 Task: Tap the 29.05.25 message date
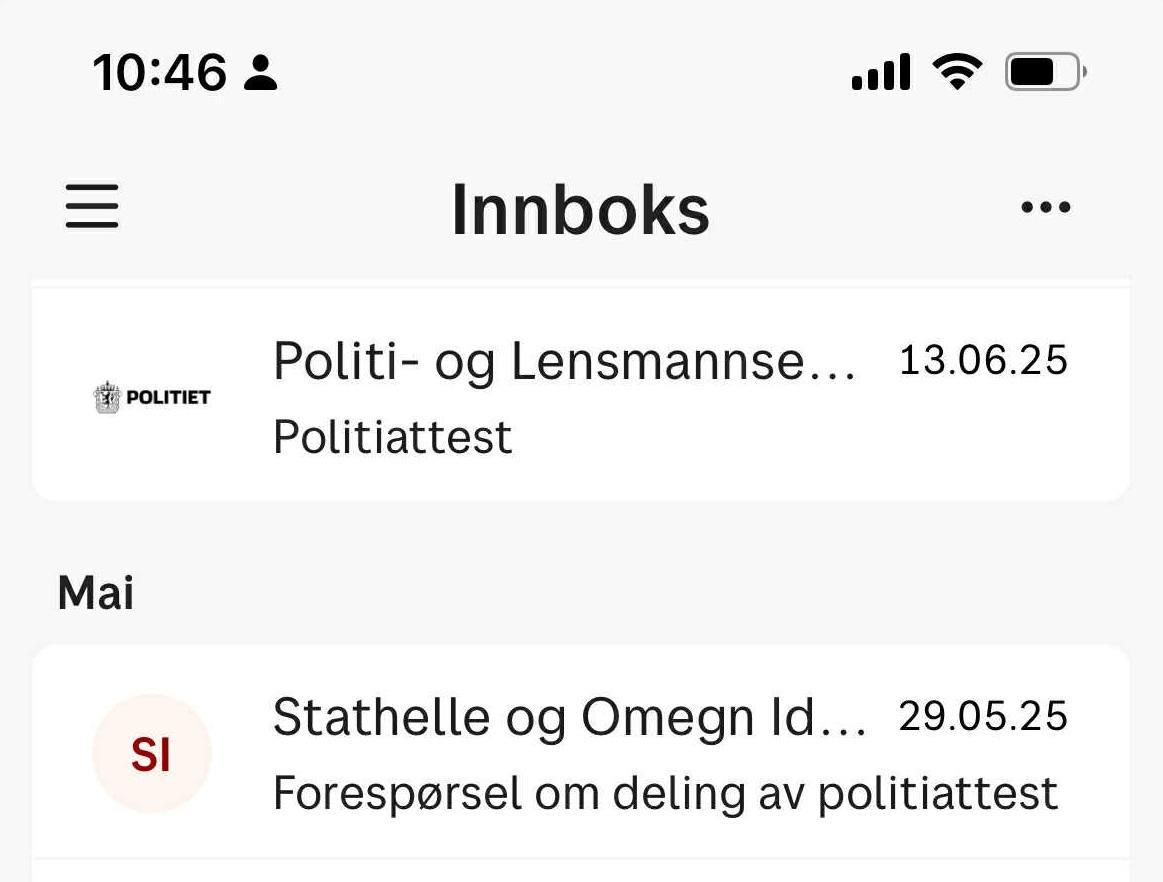[x=983, y=717]
